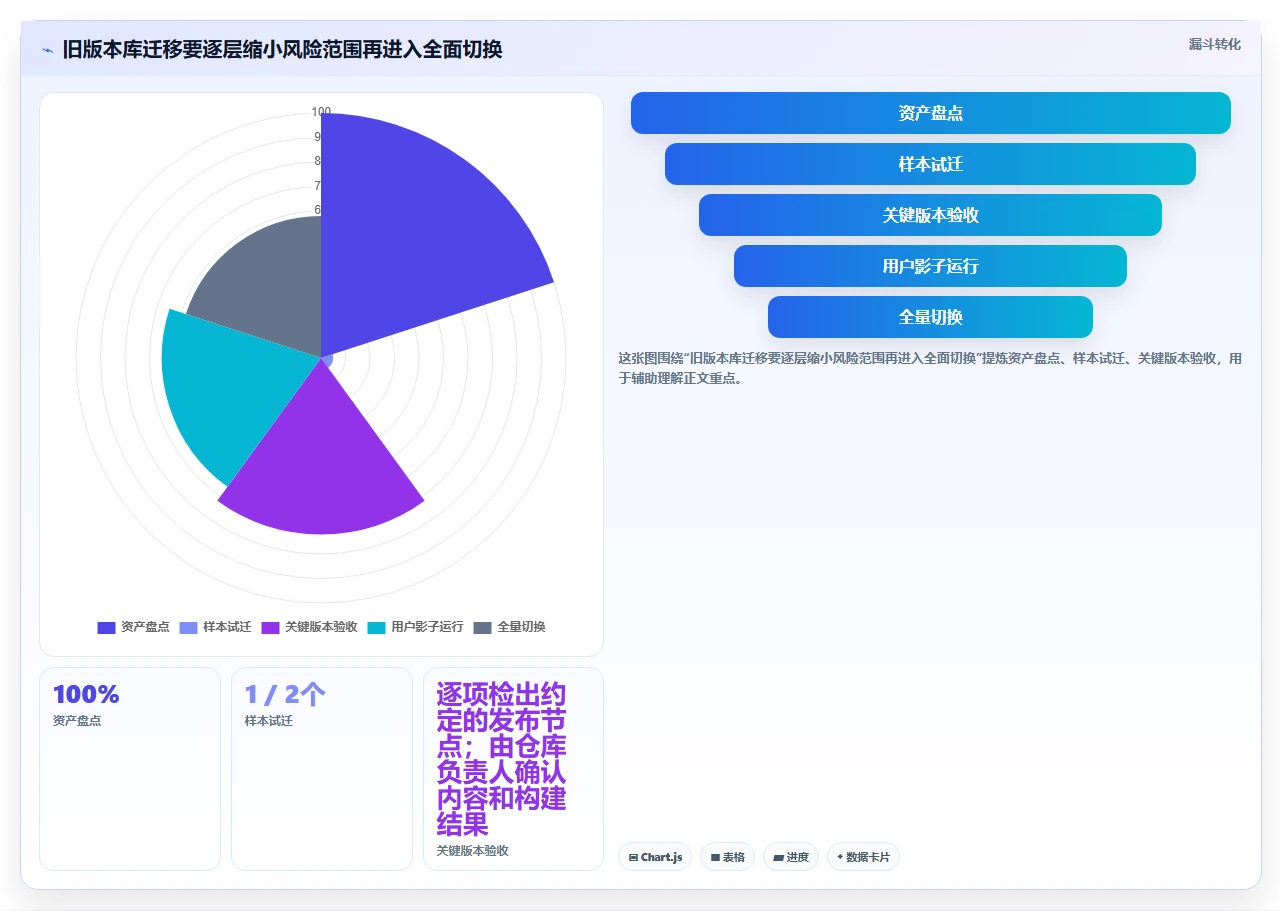The width and height of the screenshot is (1282, 911).
Task: Open the 100% 资产盘点 data card
Action: click(130, 768)
